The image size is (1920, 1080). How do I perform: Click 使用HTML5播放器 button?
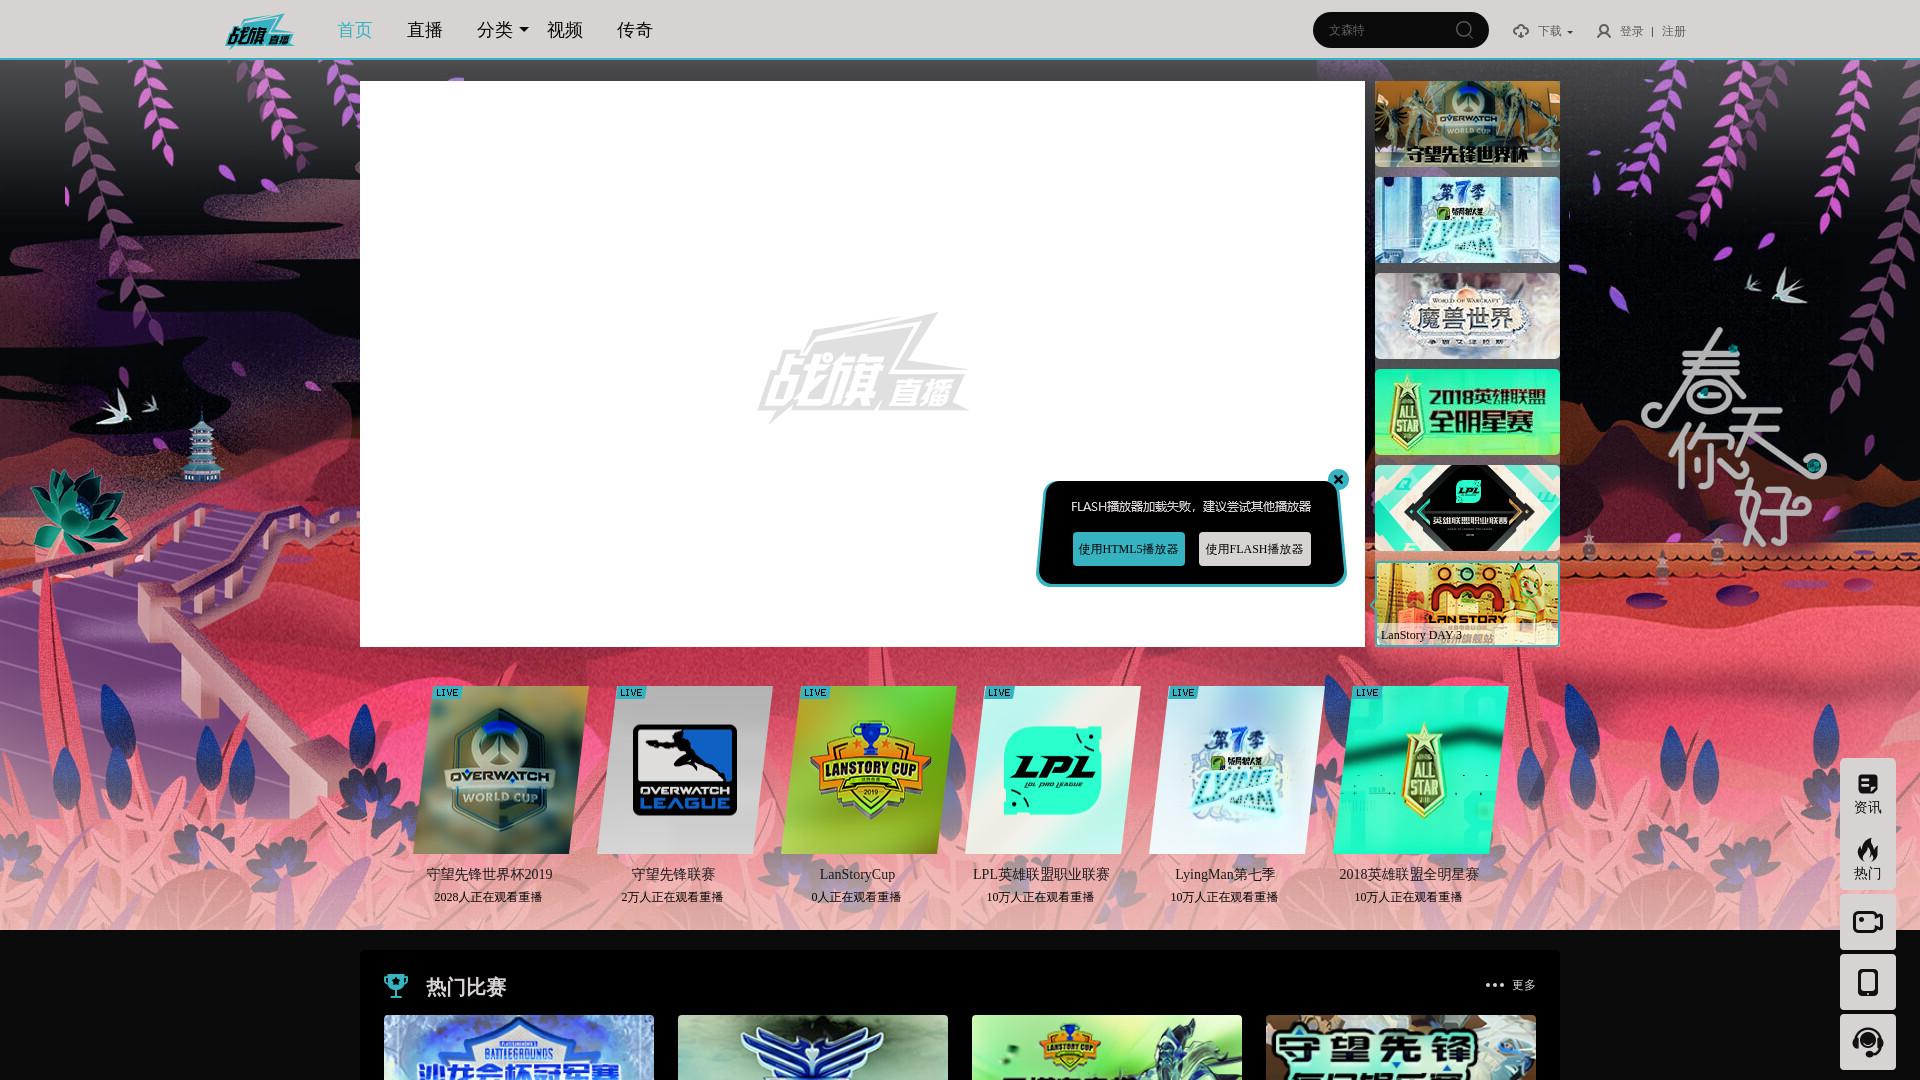click(x=1129, y=549)
